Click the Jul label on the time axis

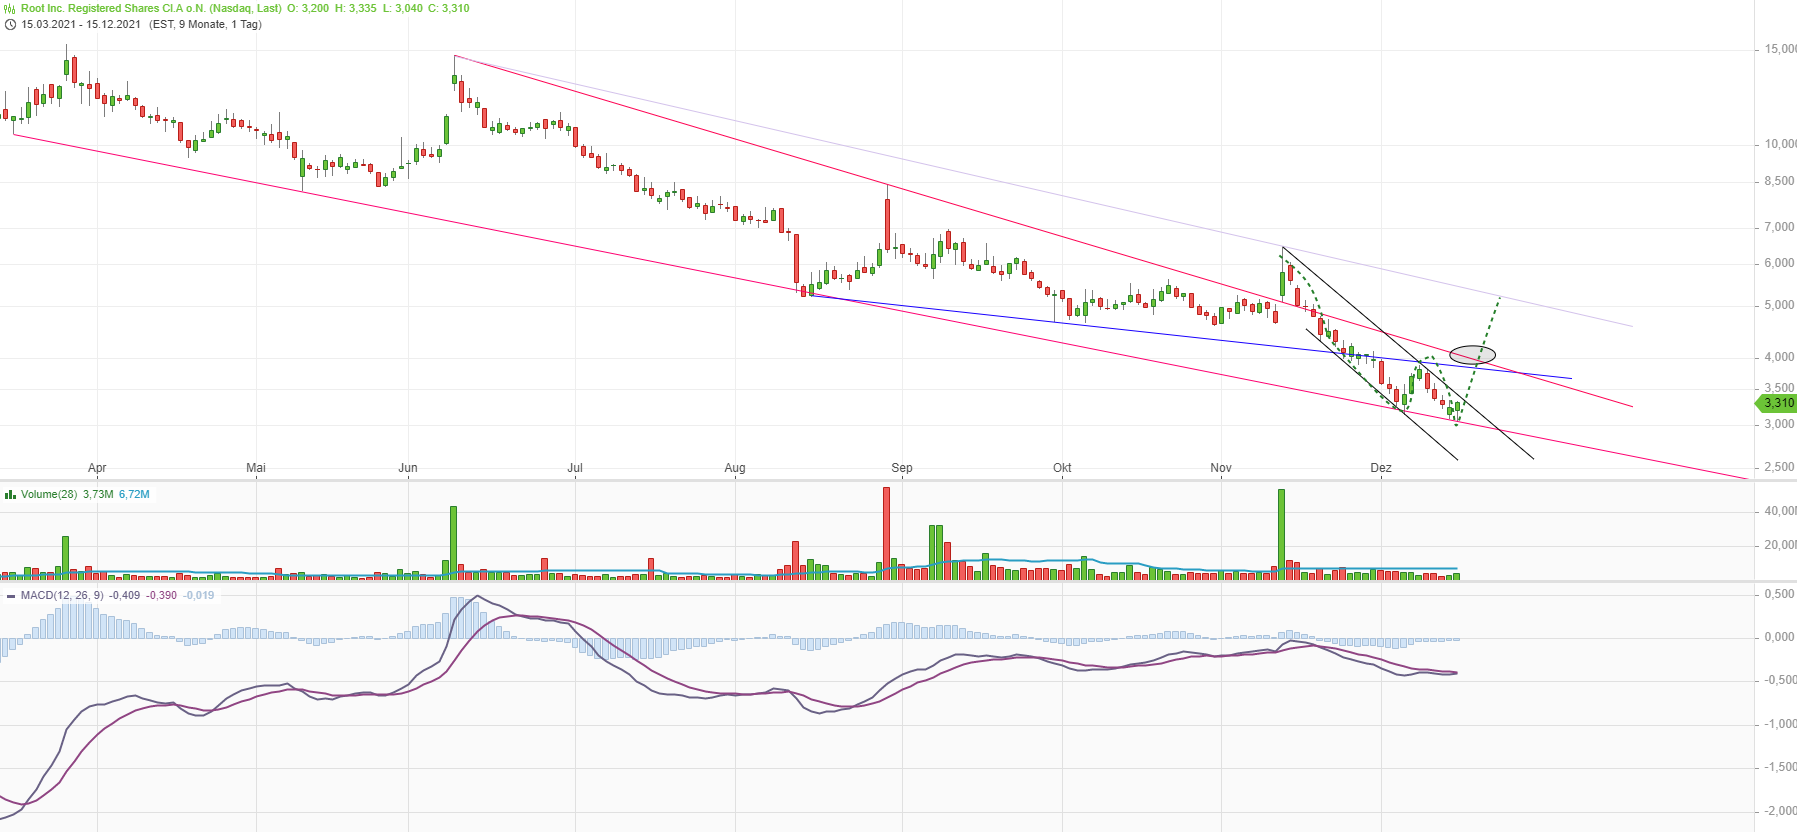click(575, 468)
